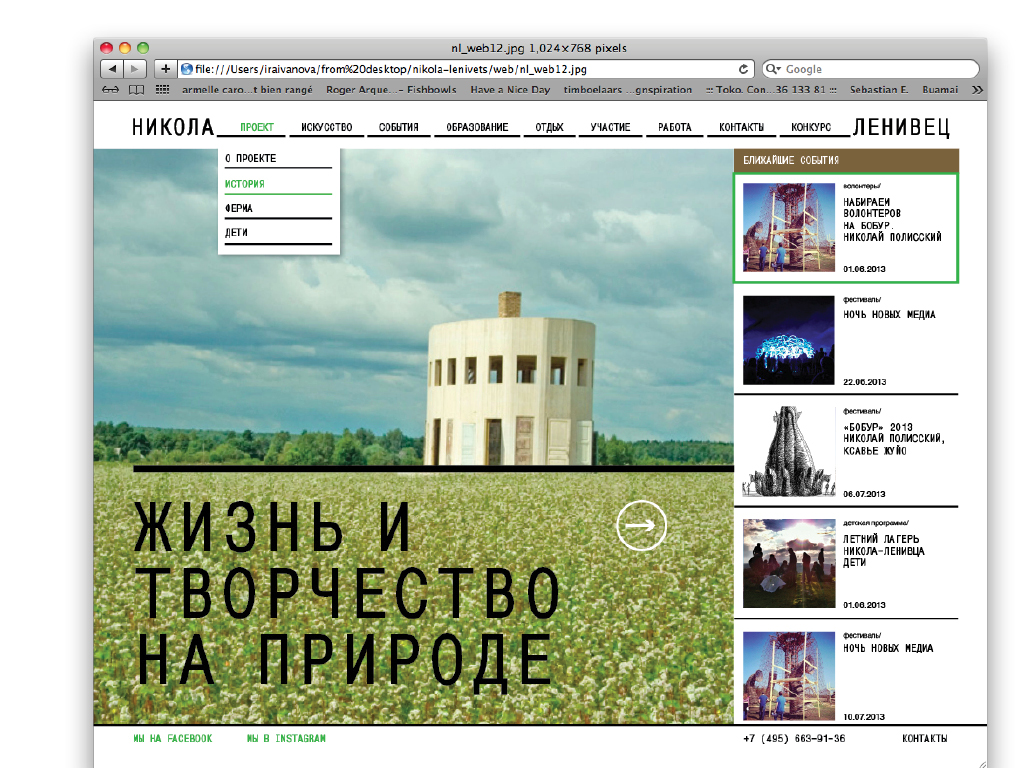Follow the МЫ НА FACEBOOK link

point(173,739)
